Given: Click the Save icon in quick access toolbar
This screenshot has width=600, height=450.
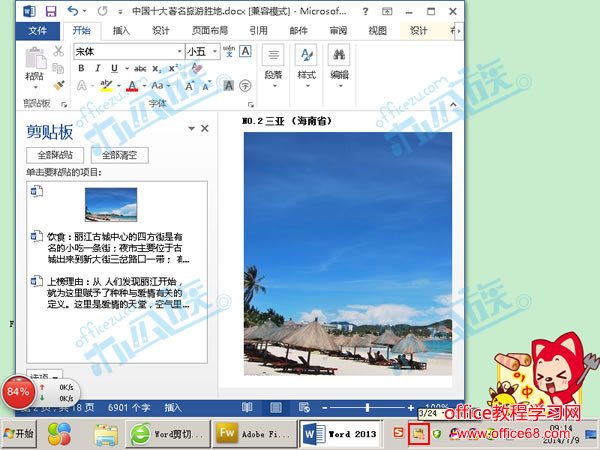Looking at the screenshot, I should tap(51, 11).
